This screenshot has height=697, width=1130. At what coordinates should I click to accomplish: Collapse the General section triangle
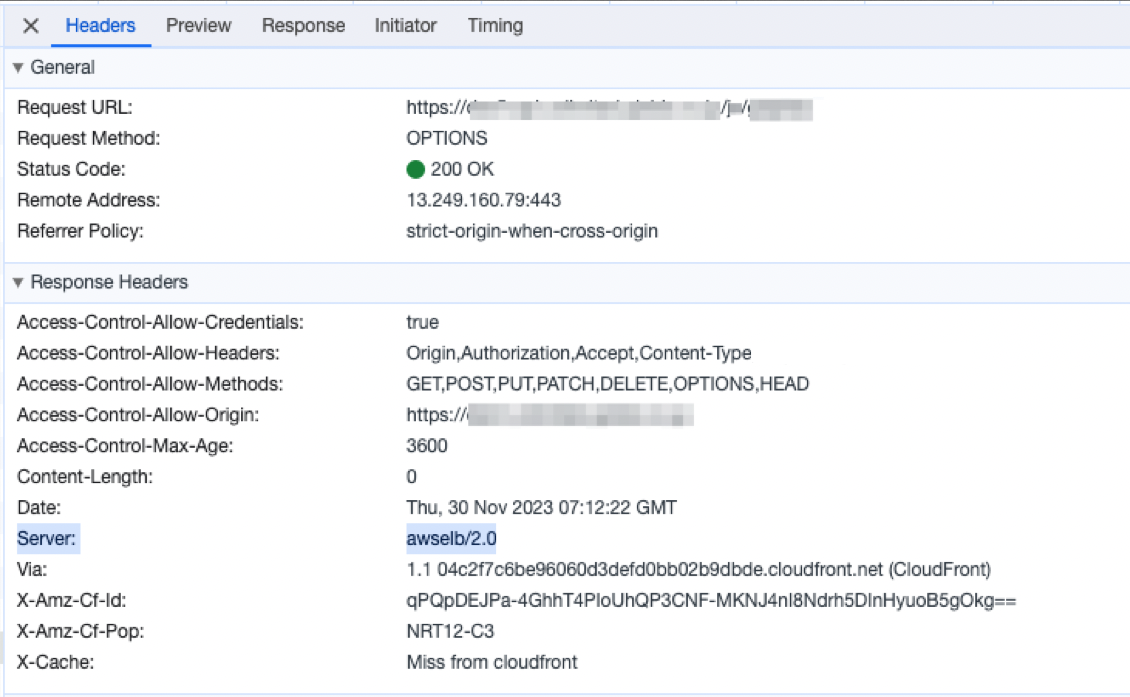tap(18, 68)
